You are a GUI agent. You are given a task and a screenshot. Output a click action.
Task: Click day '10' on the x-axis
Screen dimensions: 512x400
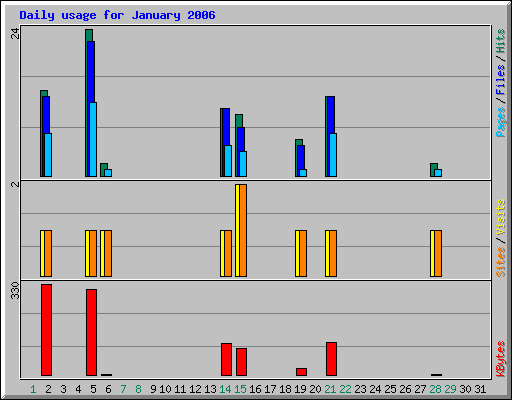point(165,389)
